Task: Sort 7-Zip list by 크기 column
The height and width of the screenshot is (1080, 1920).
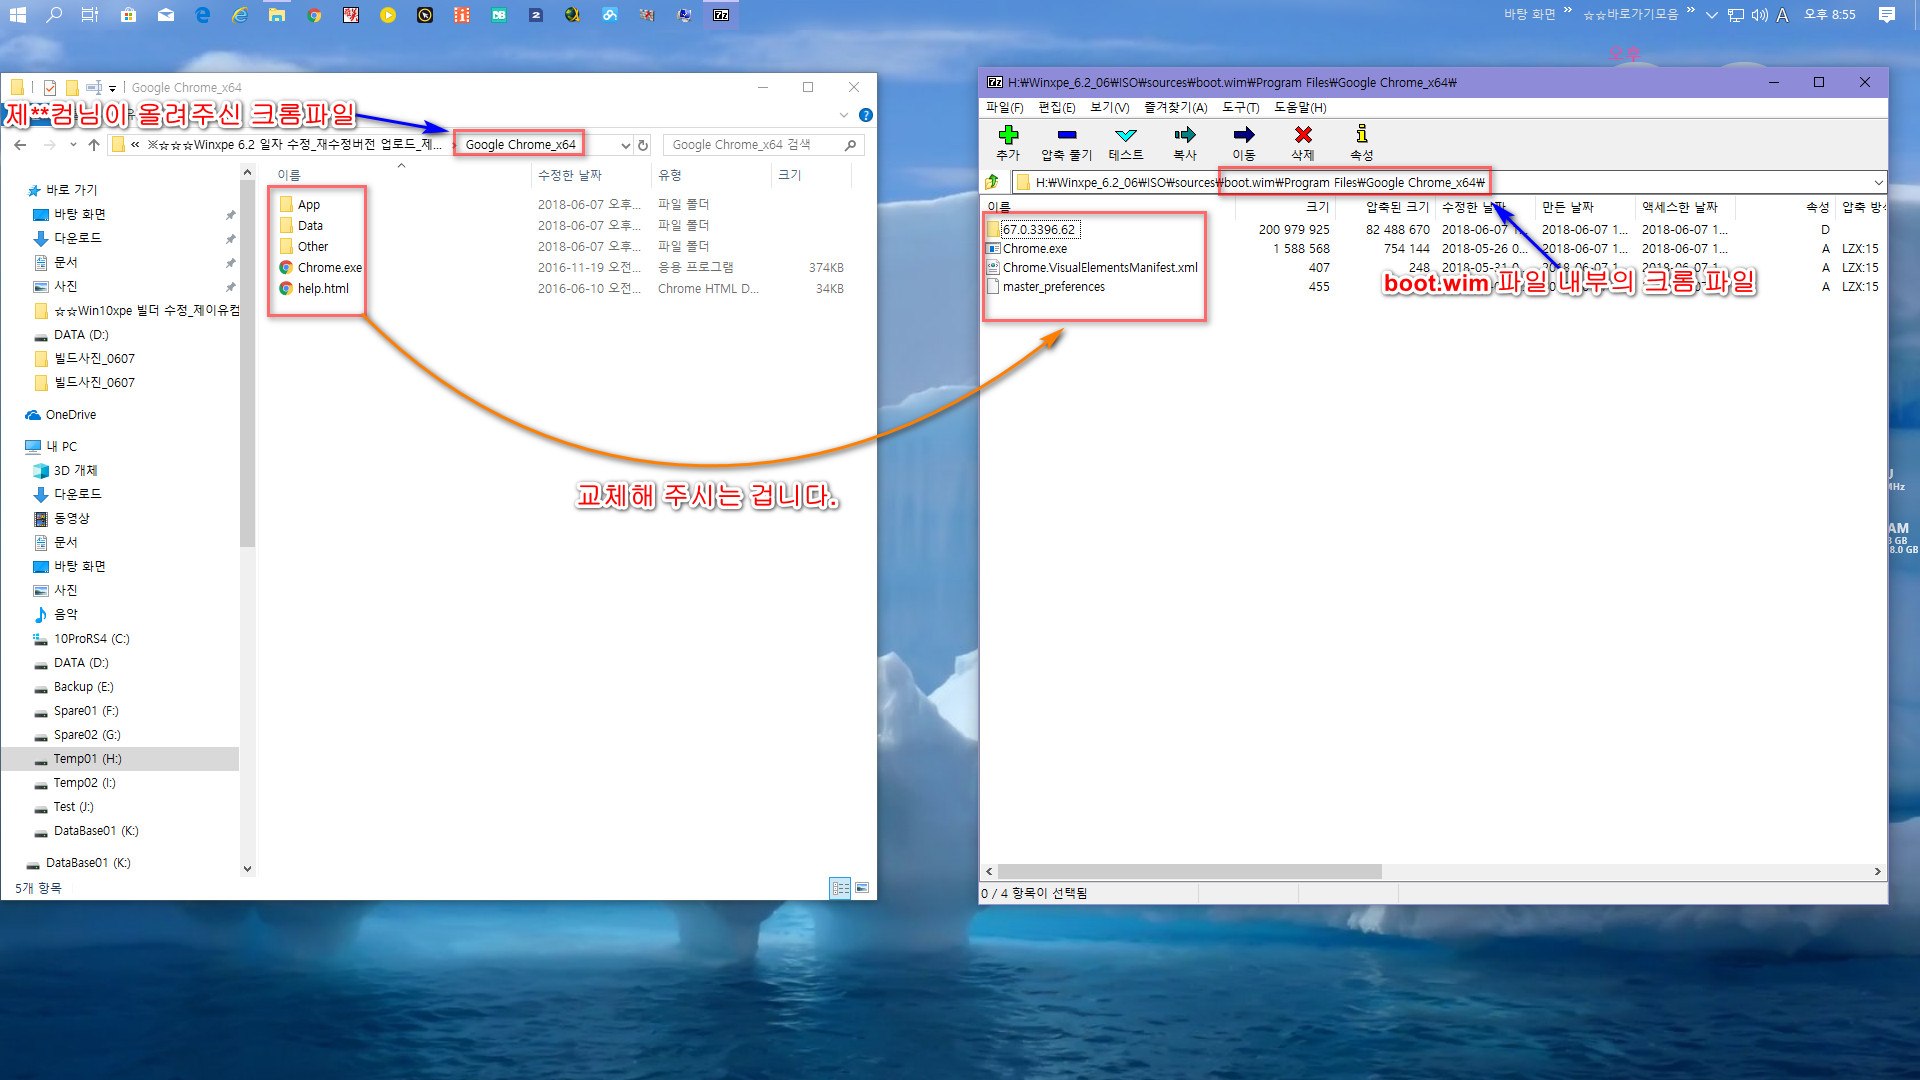Action: [x=1318, y=207]
